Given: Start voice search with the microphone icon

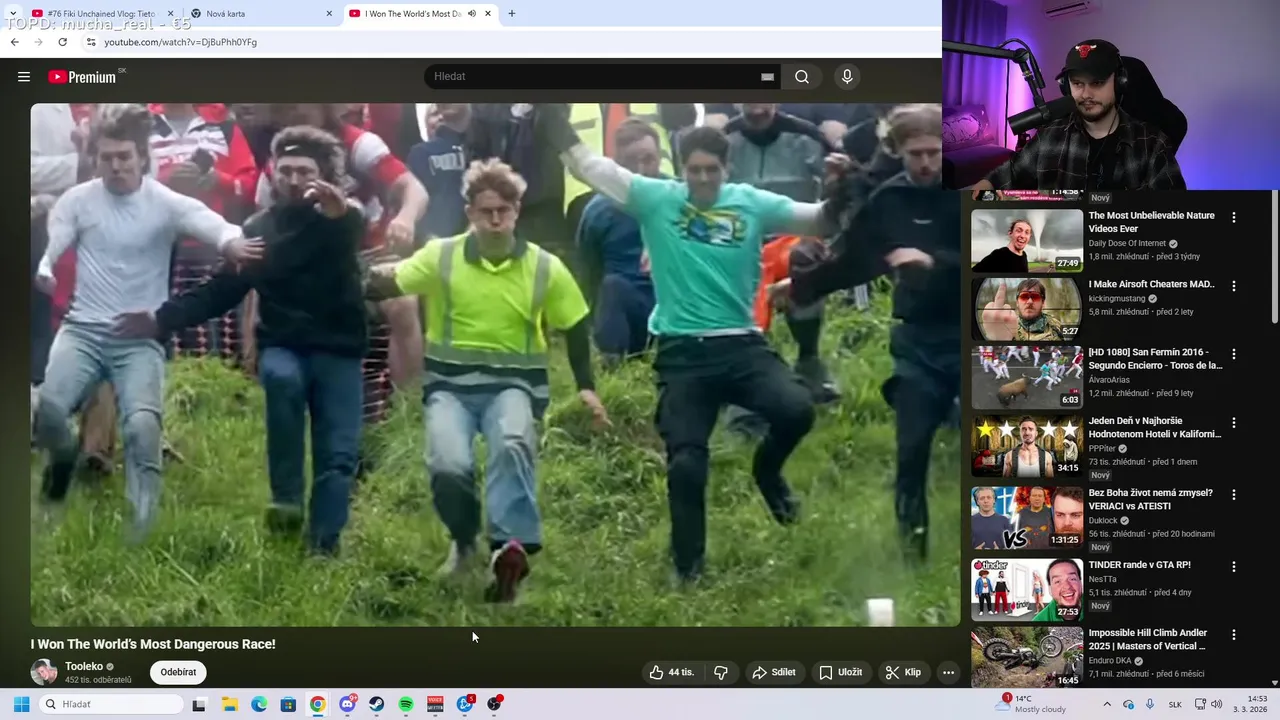Looking at the screenshot, I should point(847,77).
